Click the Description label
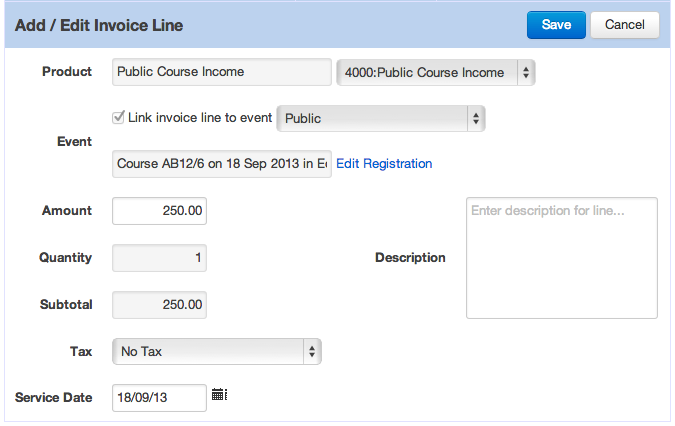The height and width of the screenshot is (426, 675). click(x=410, y=258)
